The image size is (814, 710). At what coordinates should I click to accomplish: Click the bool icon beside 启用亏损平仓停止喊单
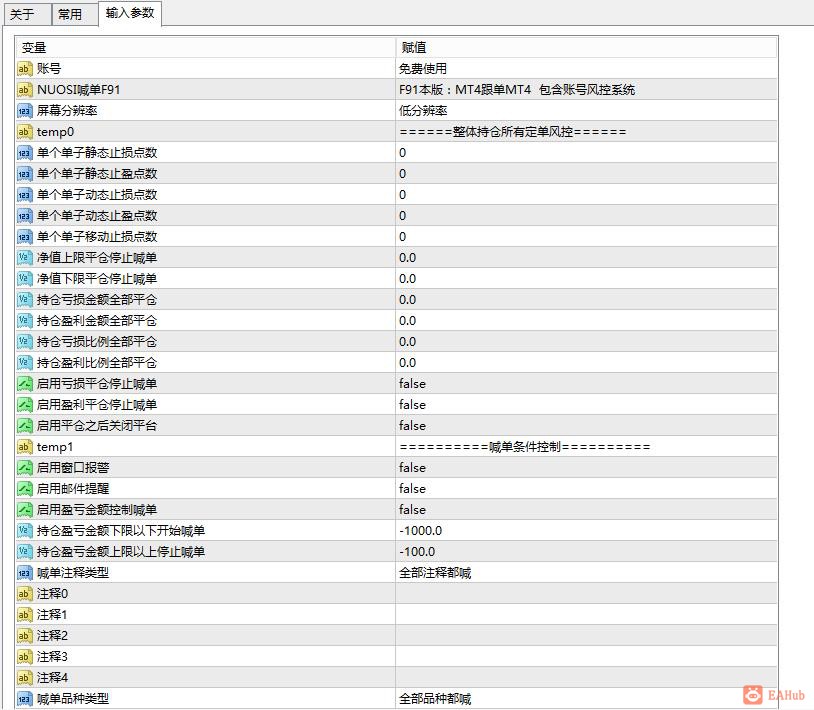[x=24, y=384]
